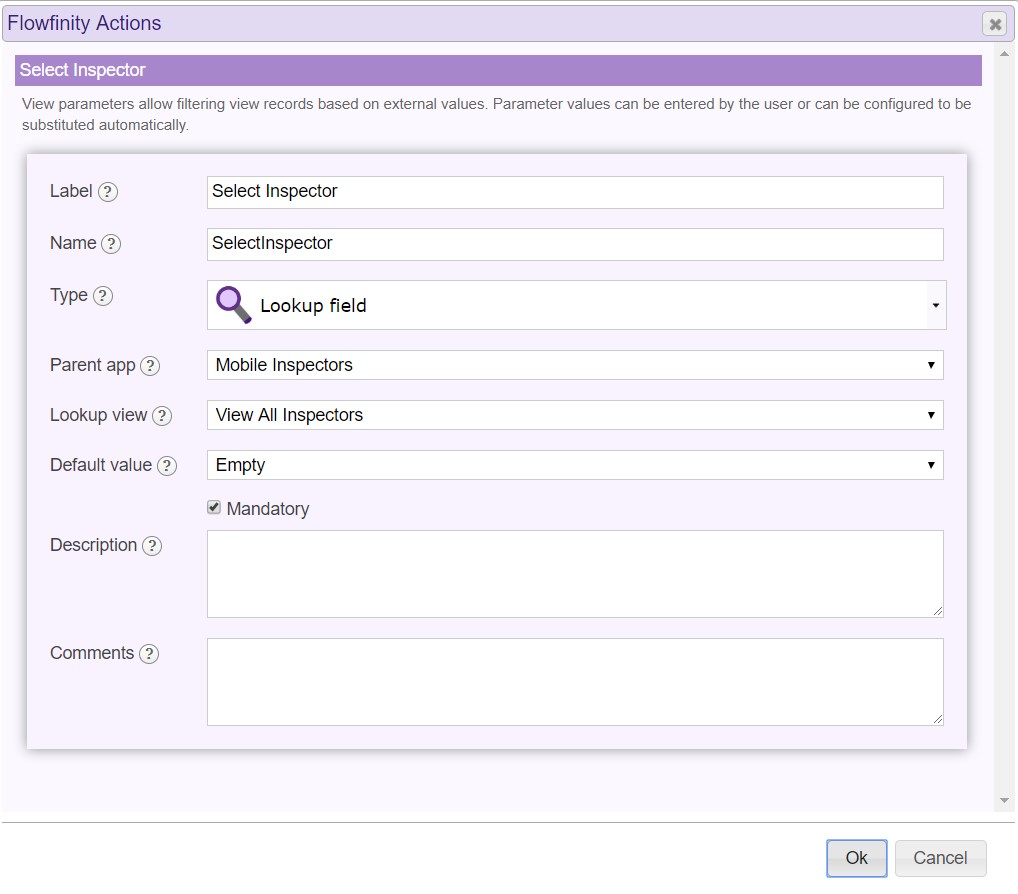
Task: Focus the Name input containing SelectInspector
Action: (x=575, y=244)
